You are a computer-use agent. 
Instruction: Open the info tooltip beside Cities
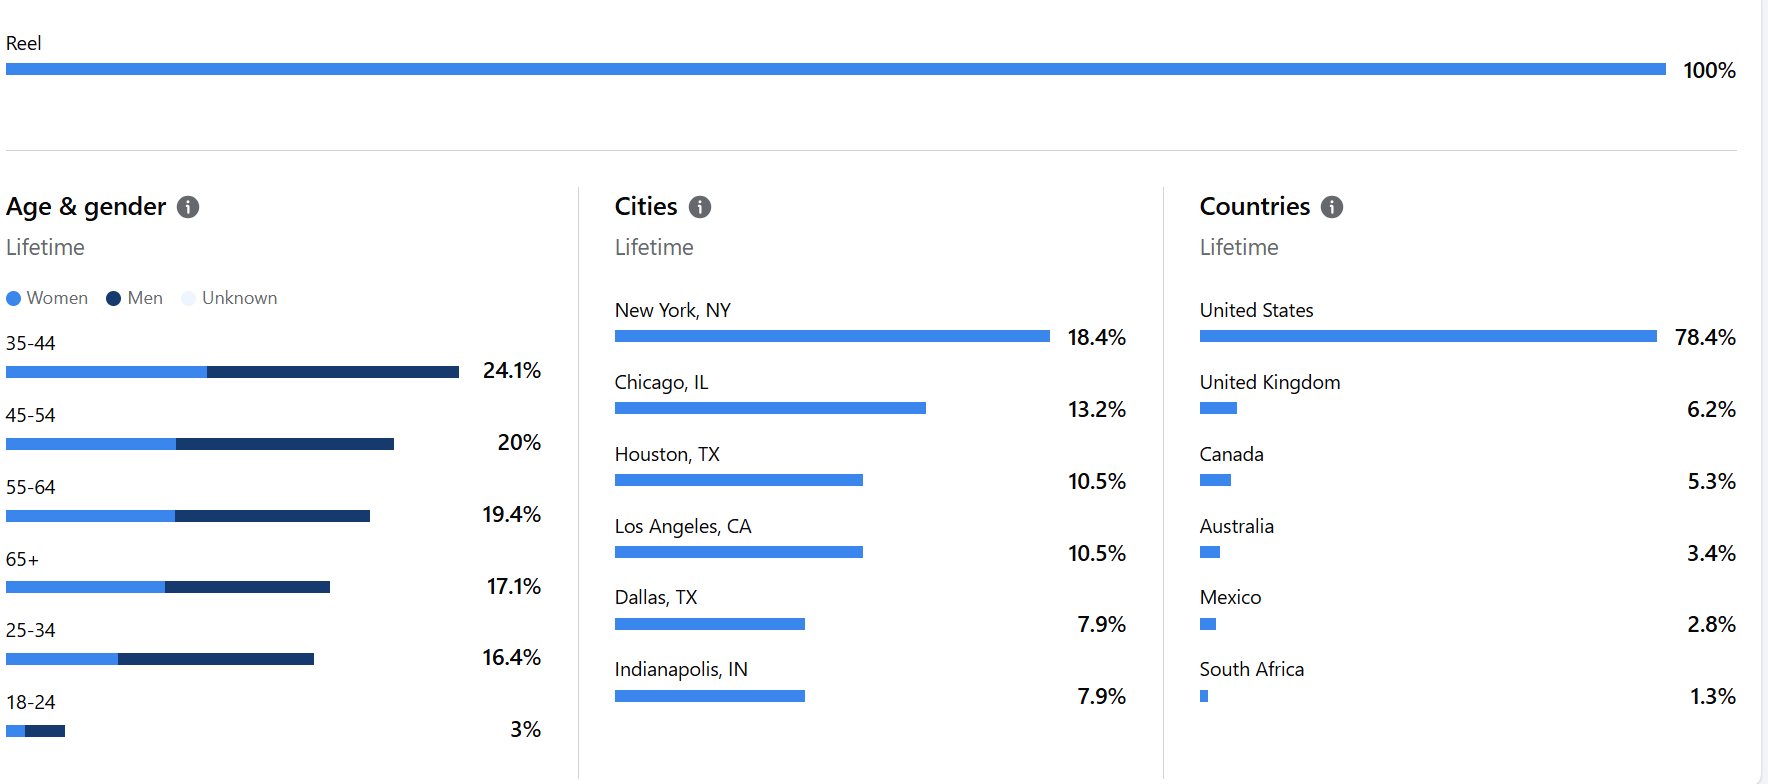[700, 207]
